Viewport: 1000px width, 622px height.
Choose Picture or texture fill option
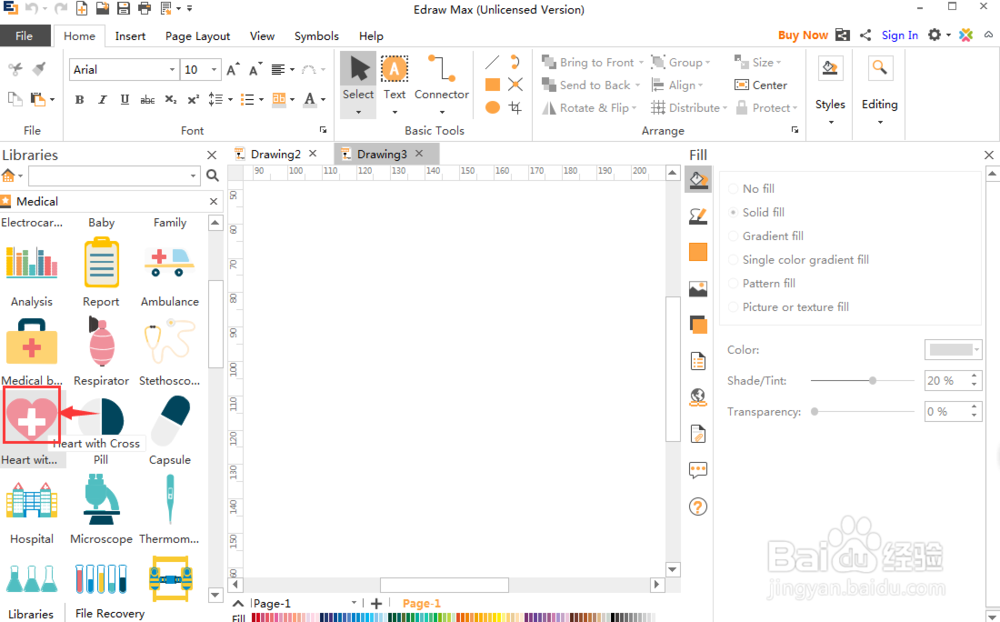point(733,307)
